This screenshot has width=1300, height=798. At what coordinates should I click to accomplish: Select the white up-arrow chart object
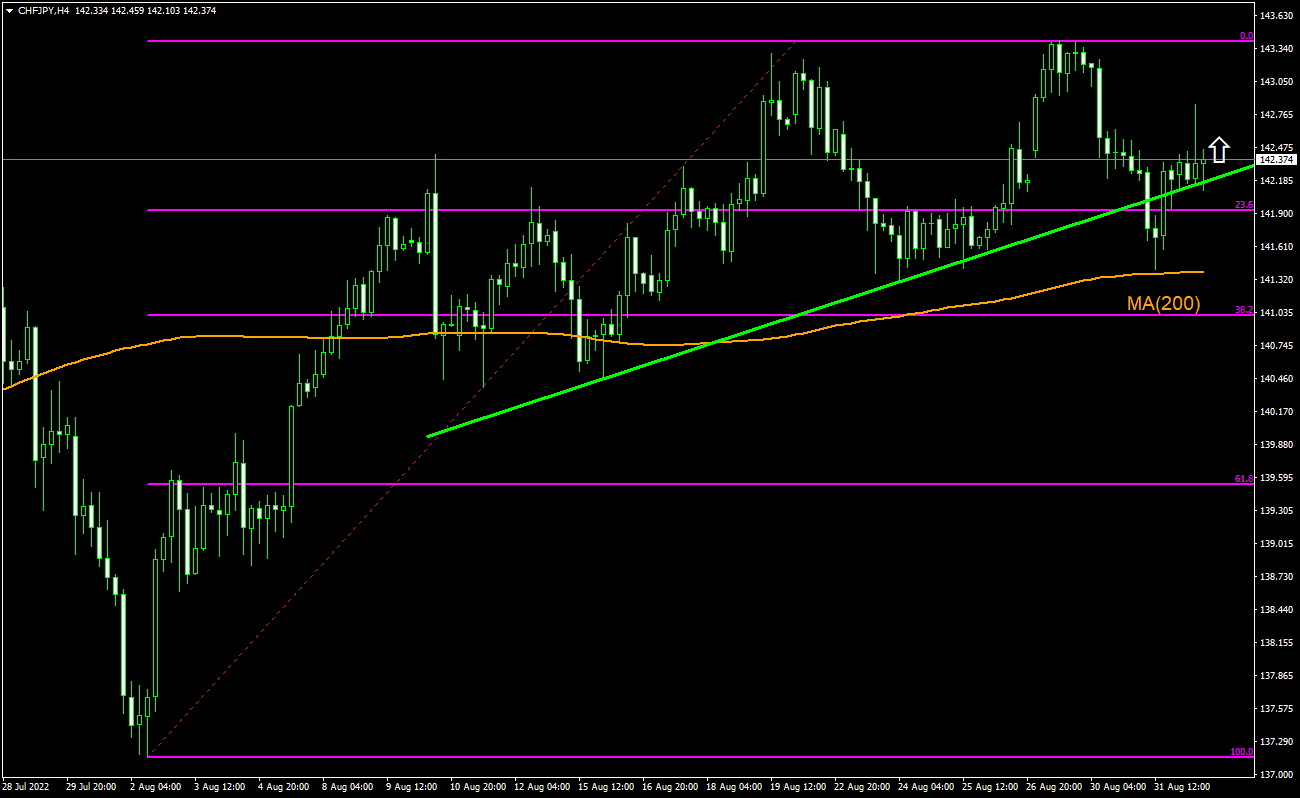coord(1219,149)
